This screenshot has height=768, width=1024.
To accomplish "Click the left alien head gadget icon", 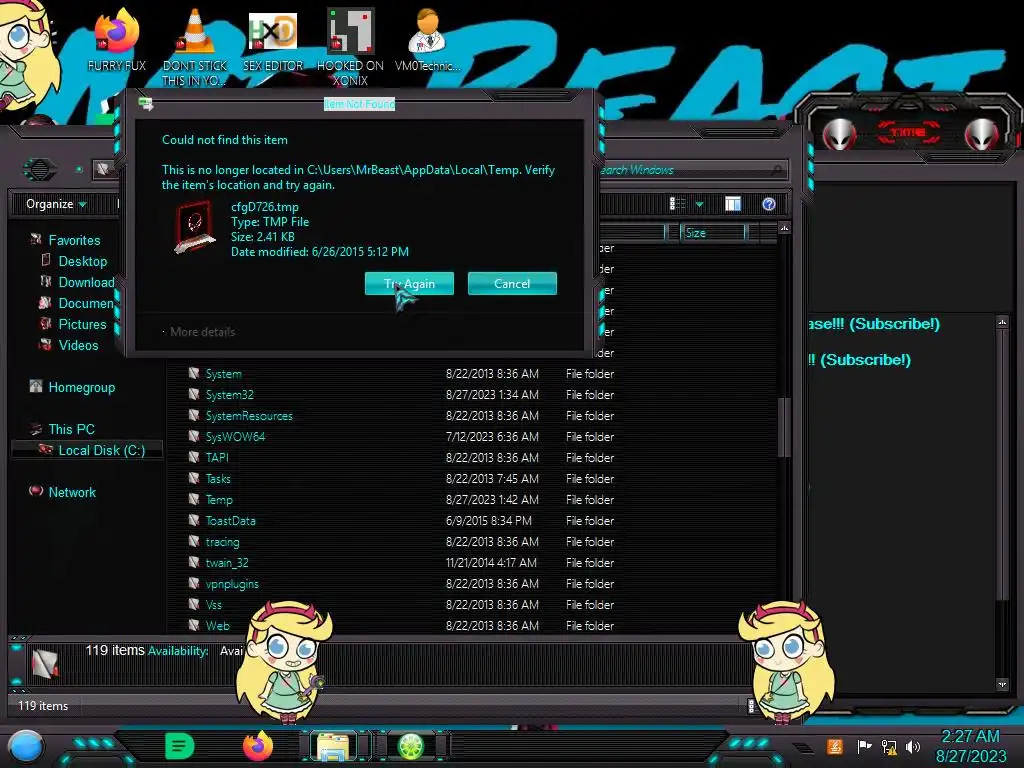I will click(x=839, y=134).
